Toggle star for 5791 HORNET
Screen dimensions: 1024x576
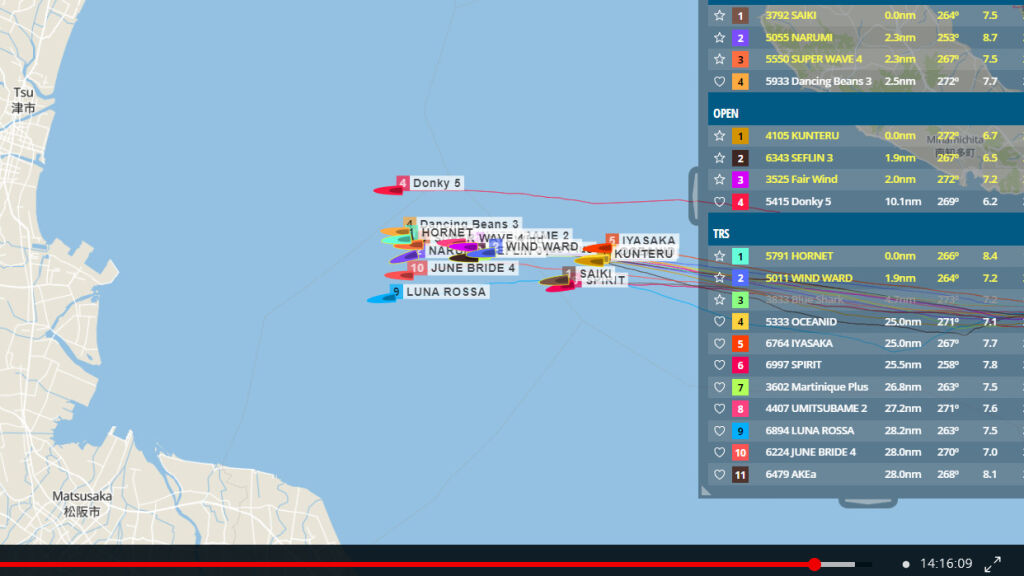pos(719,256)
